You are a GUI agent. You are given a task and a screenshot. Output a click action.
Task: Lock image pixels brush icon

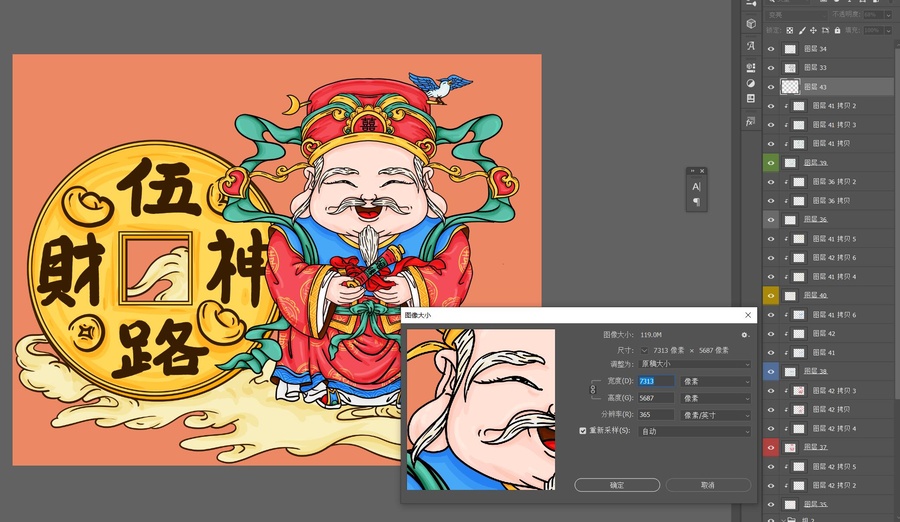(x=802, y=30)
